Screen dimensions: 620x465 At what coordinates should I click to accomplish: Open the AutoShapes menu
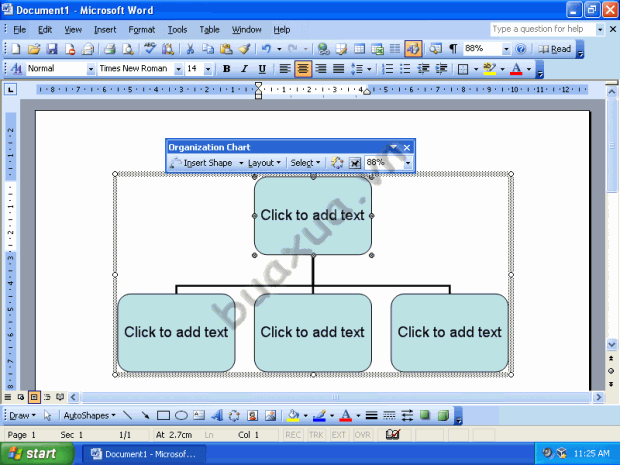click(x=89, y=416)
